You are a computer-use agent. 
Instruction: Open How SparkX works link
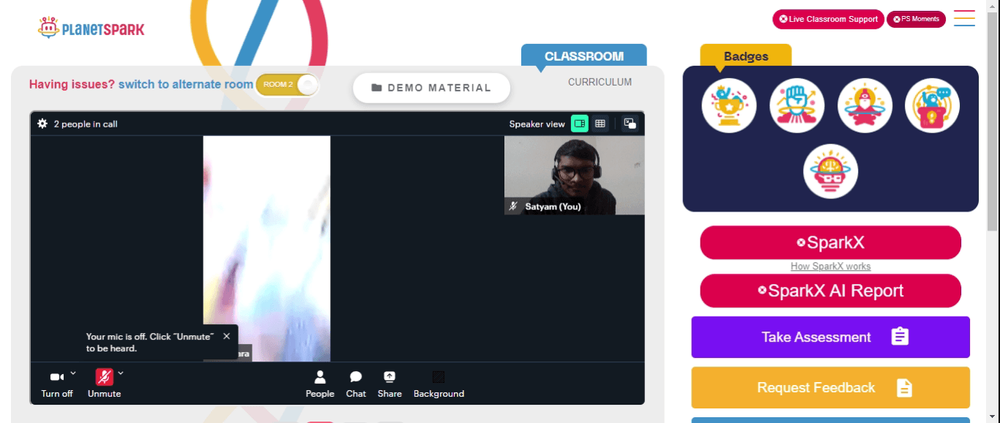point(830,266)
